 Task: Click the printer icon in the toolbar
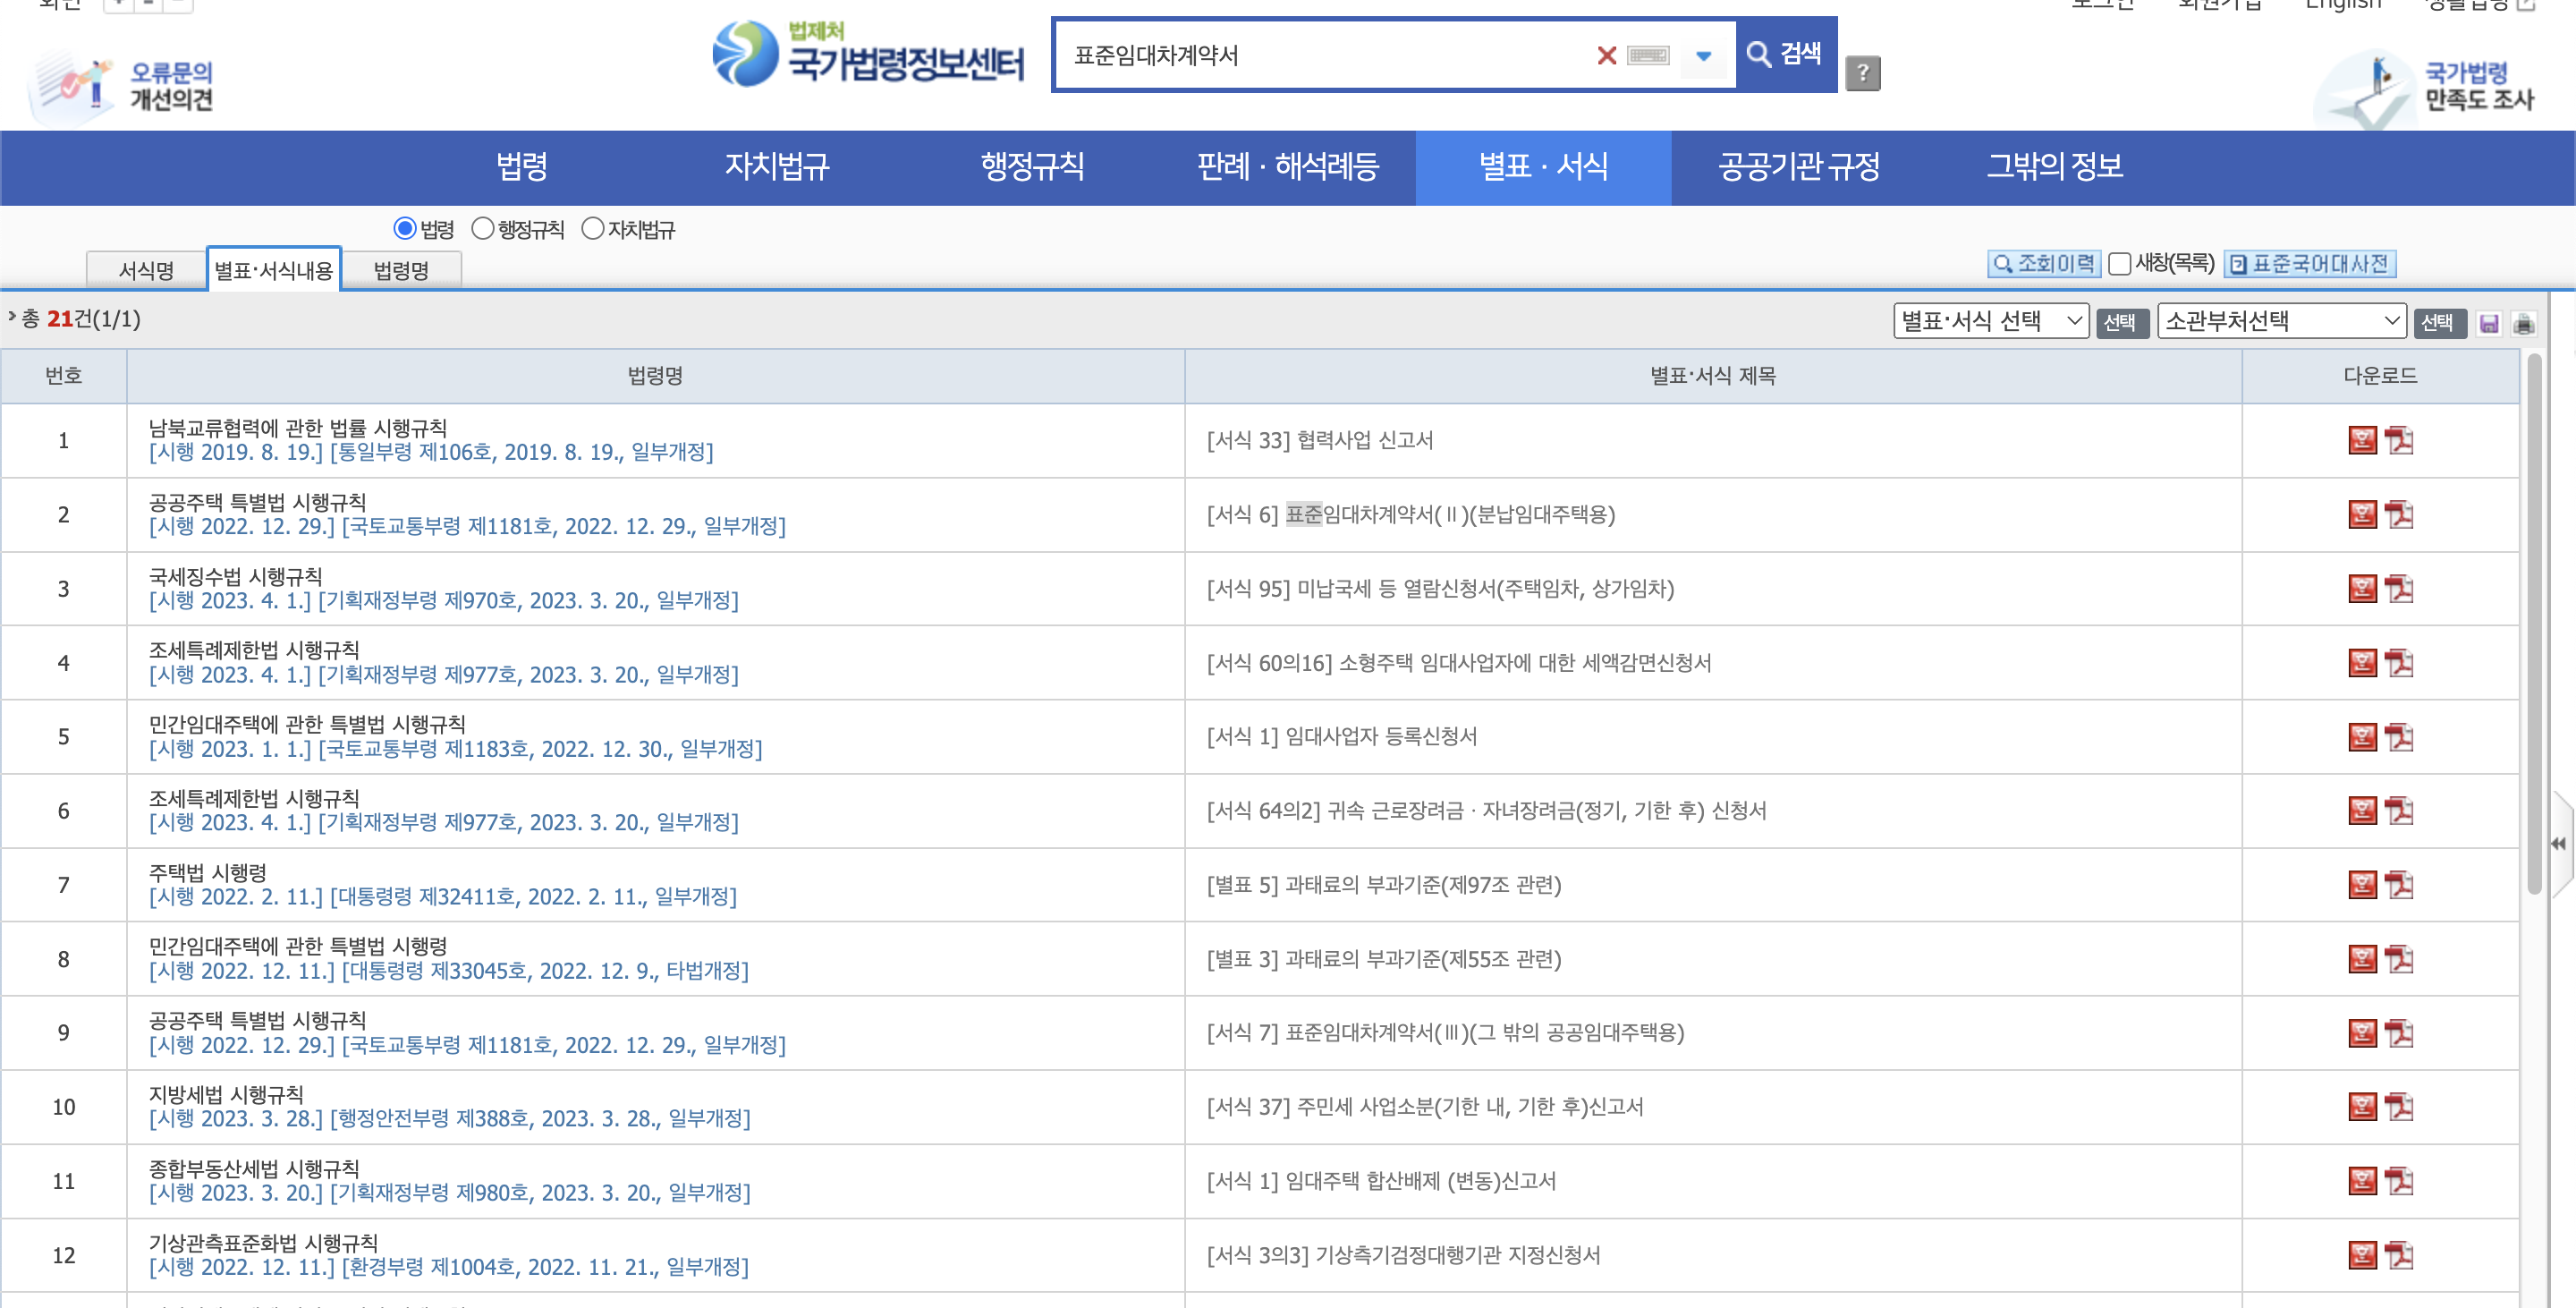point(2523,323)
